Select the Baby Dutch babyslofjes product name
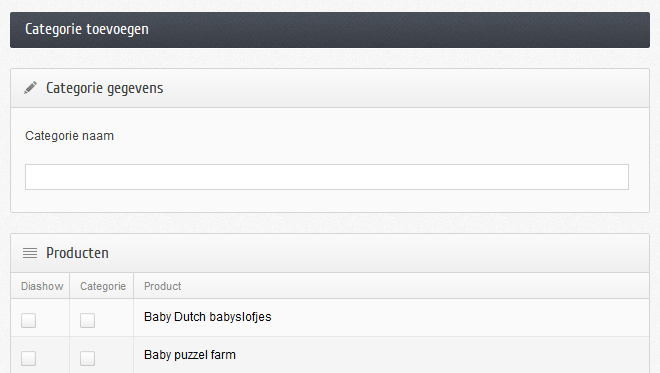Viewport: 660px width, 373px height. [208, 317]
